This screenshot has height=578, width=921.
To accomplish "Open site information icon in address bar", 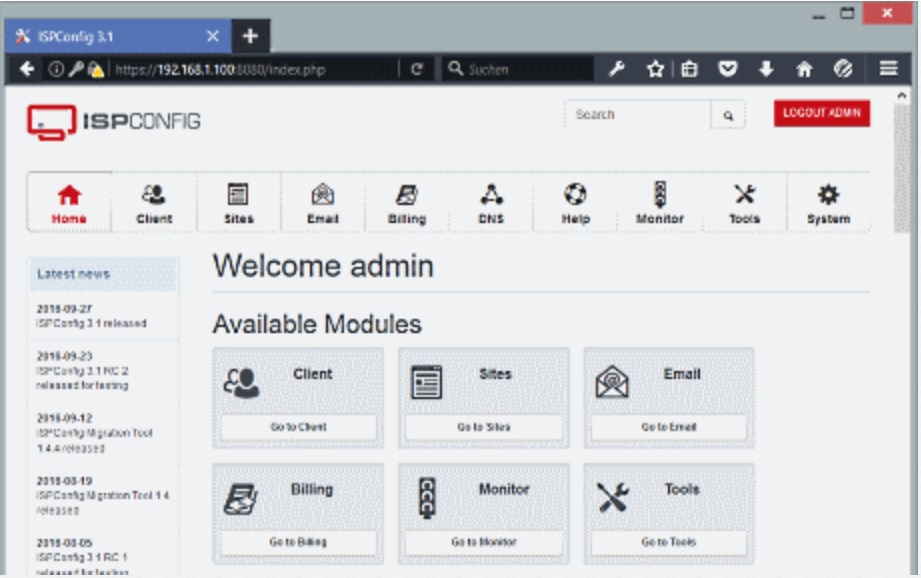I will coord(56,69).
